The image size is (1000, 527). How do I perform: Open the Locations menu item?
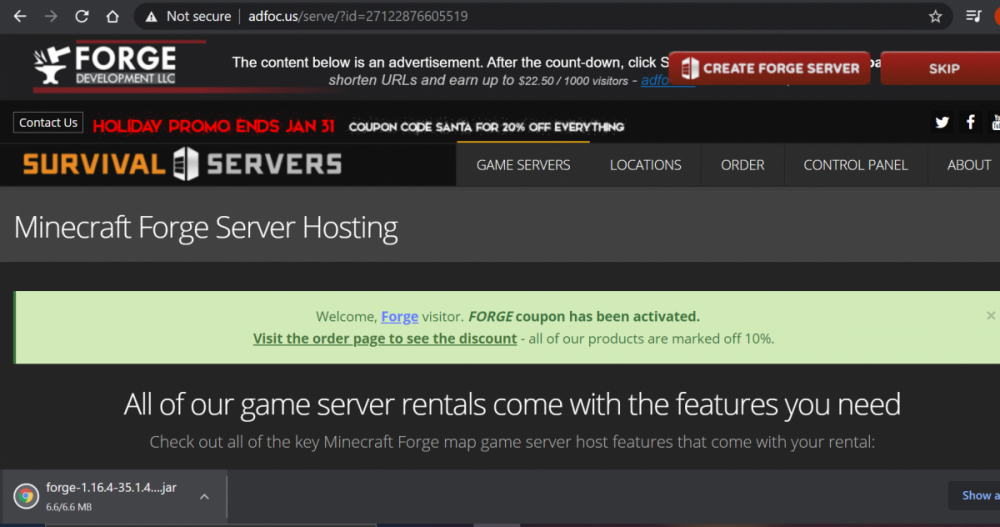645,165
